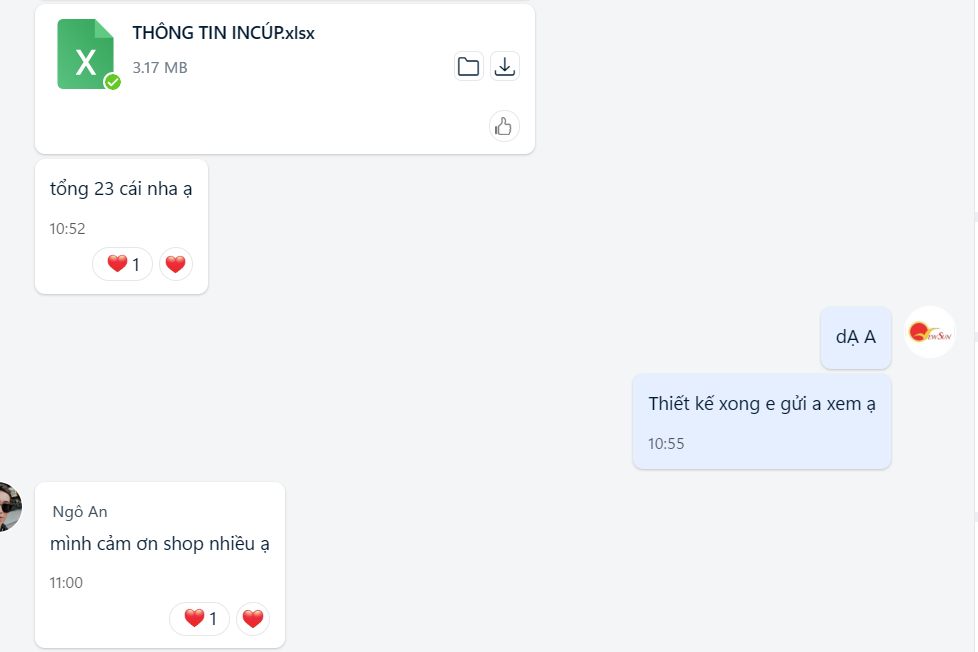Screen dimensions: 978x652
Task: Select the "tổng 23 cái nha ạ" message
Action: pyautogui.click(x=121, y=188)
